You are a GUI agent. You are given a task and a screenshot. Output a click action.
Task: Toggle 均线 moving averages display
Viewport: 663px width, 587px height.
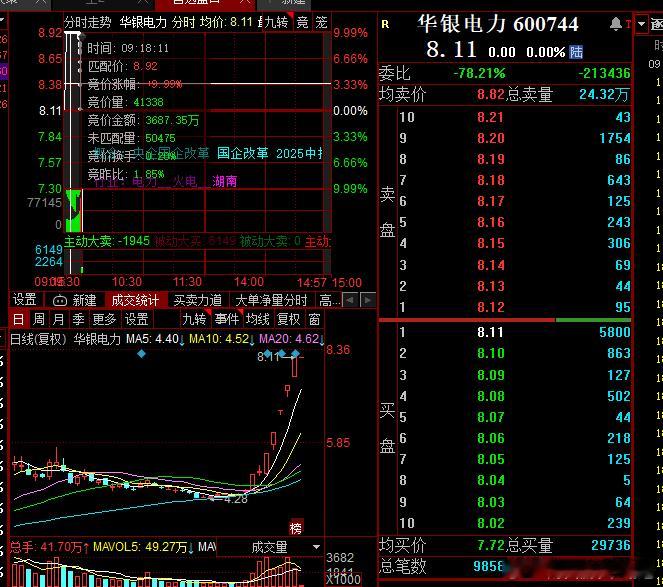[258, 319]
